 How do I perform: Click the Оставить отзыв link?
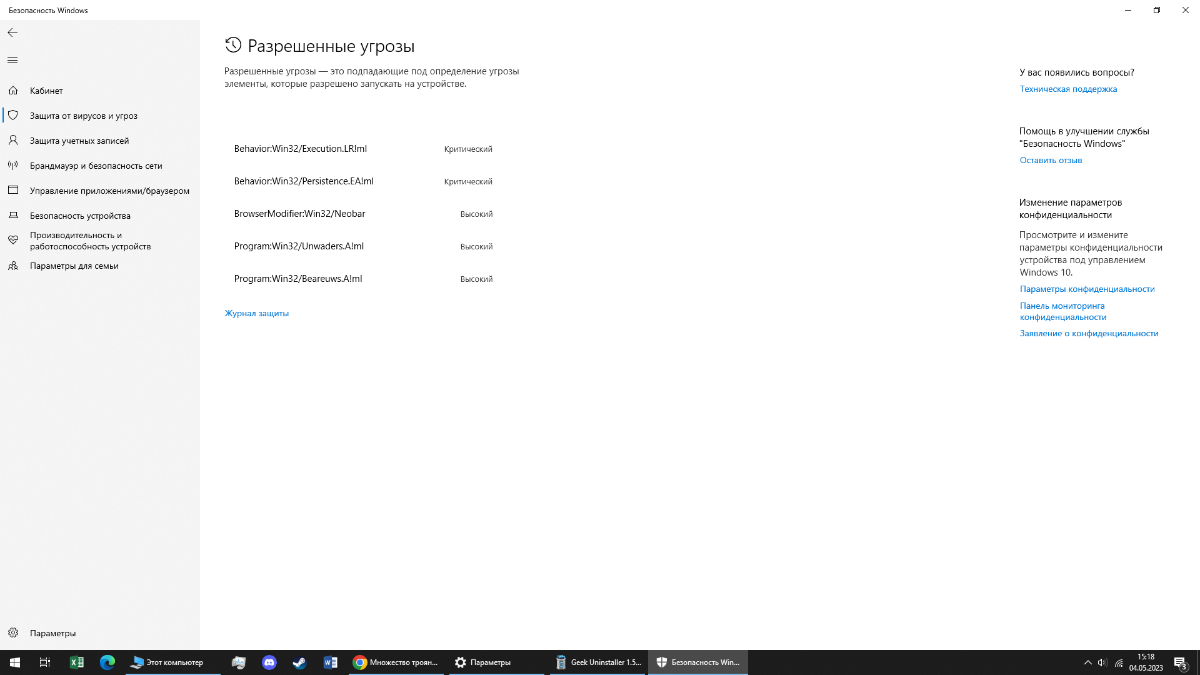point(1050,160)
